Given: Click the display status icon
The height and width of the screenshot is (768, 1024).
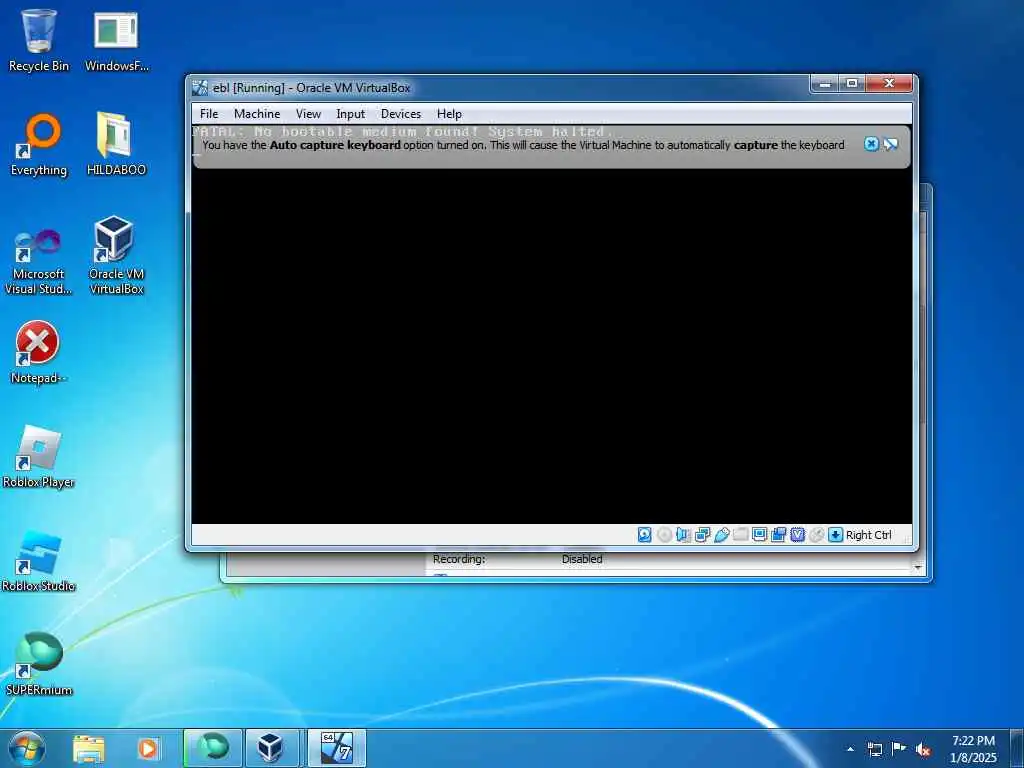Looking at the screenshot, I should coord(760,535).
